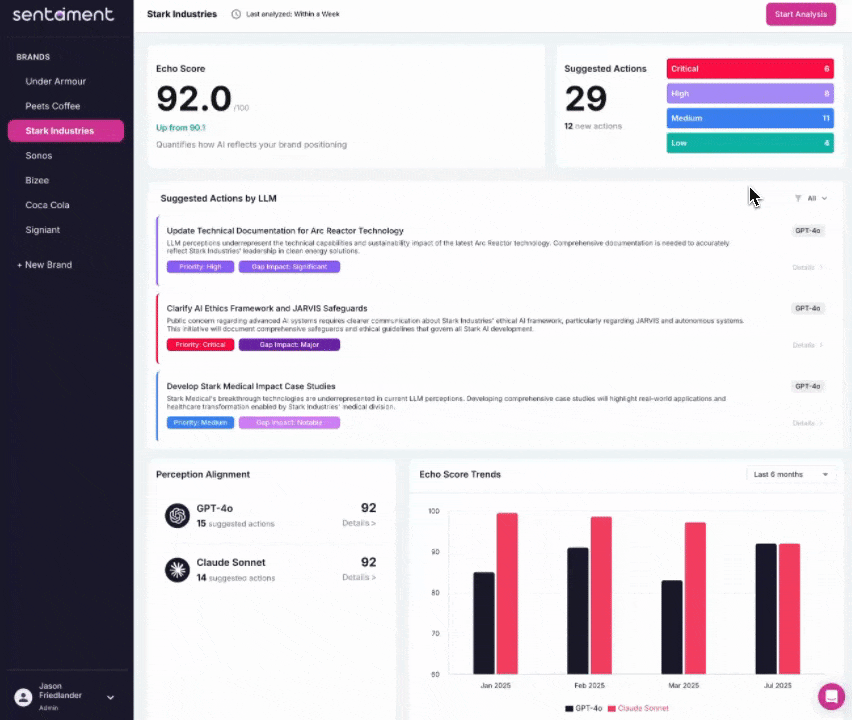852x720 pixels.
Task: Click the Gap Impact: Notable tag
Action: coord(289,422)
